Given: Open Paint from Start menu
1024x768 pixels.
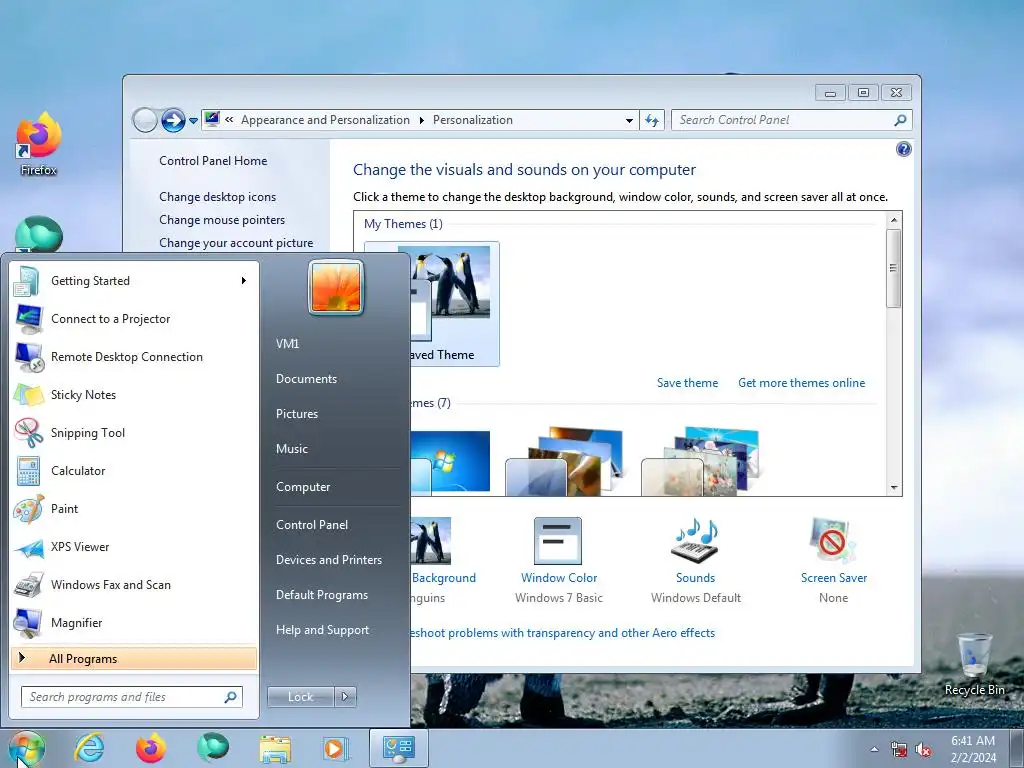Looking at the screenshot, I should point(134,509).
